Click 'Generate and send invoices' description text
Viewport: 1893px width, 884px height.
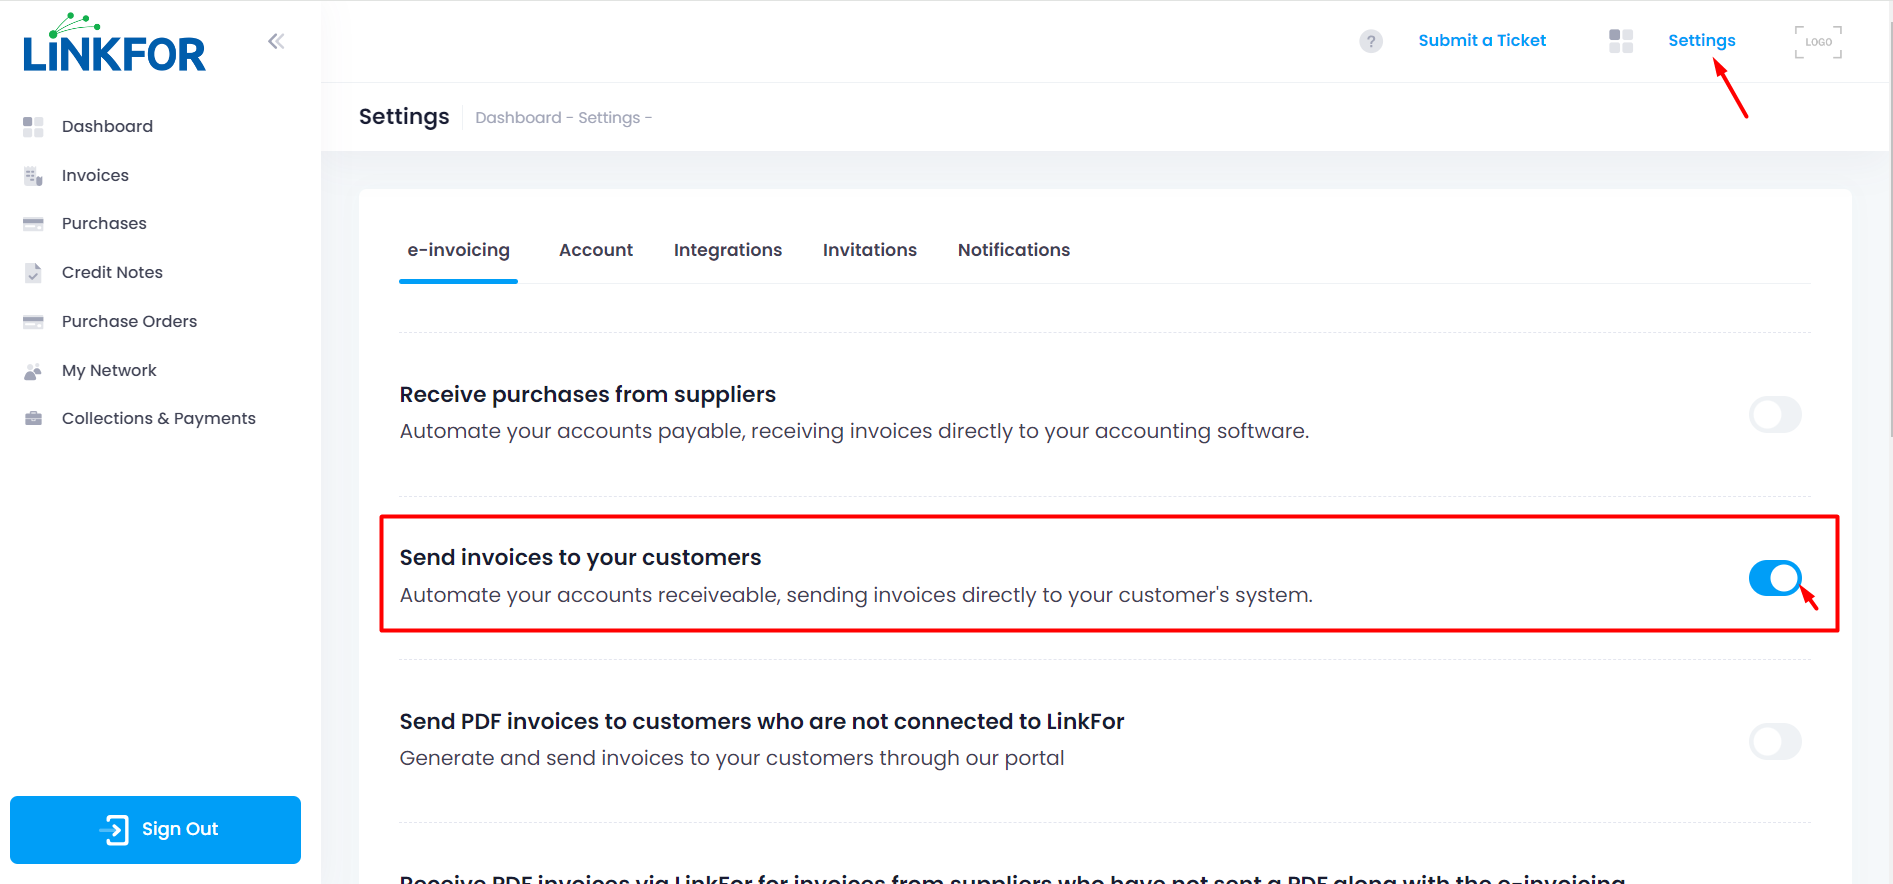click(732, 758)
